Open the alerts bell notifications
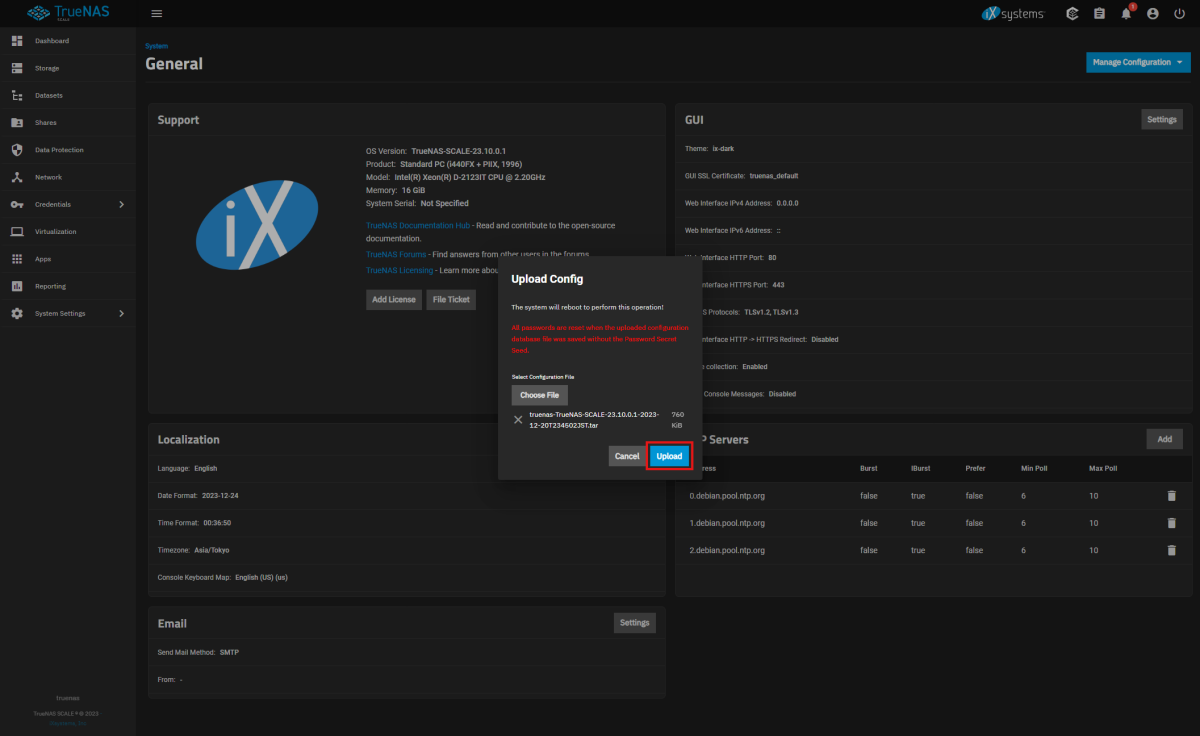The width and height of the screenshot is (1200, 736). [1127, 14]
